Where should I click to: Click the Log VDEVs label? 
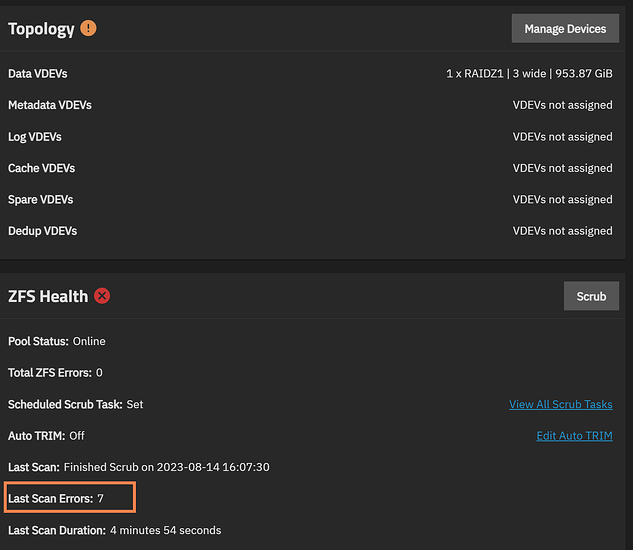pos(35,137)
